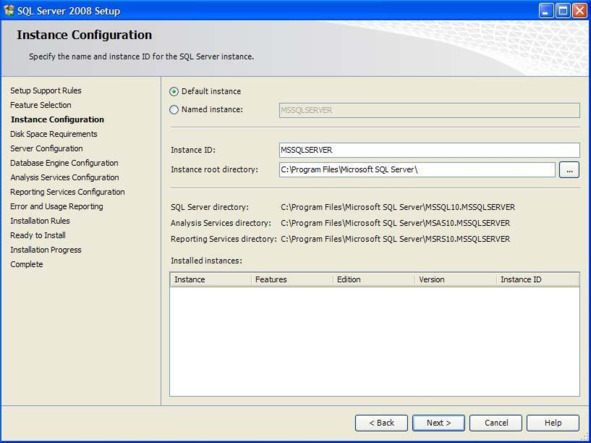Select Server Configuration step in sidebar
Viewport: 591px width, 443px height.
pos(46,149)
